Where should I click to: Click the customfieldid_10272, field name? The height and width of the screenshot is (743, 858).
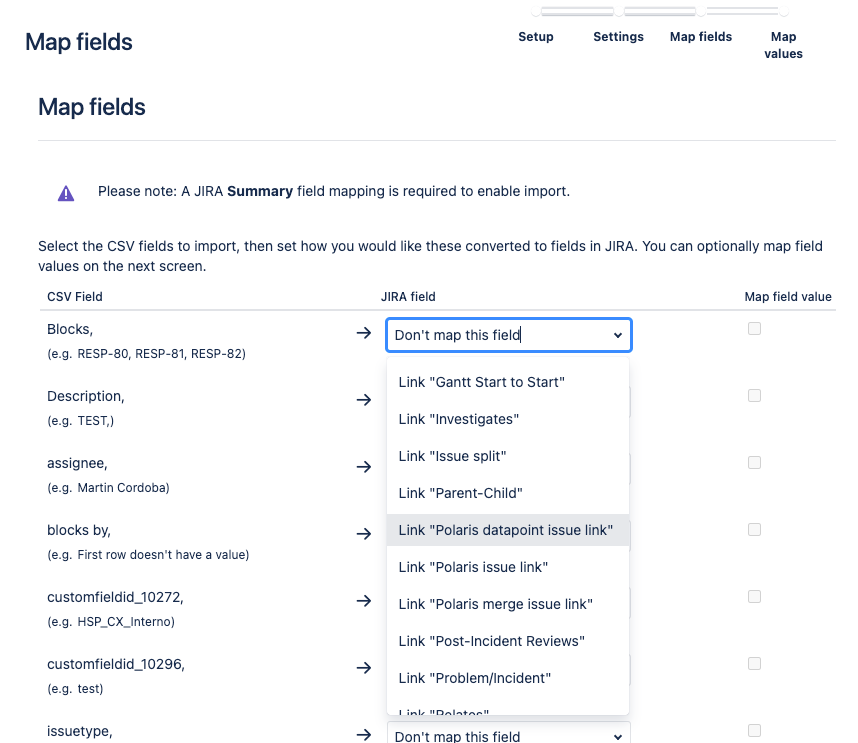tap(115, 597)
